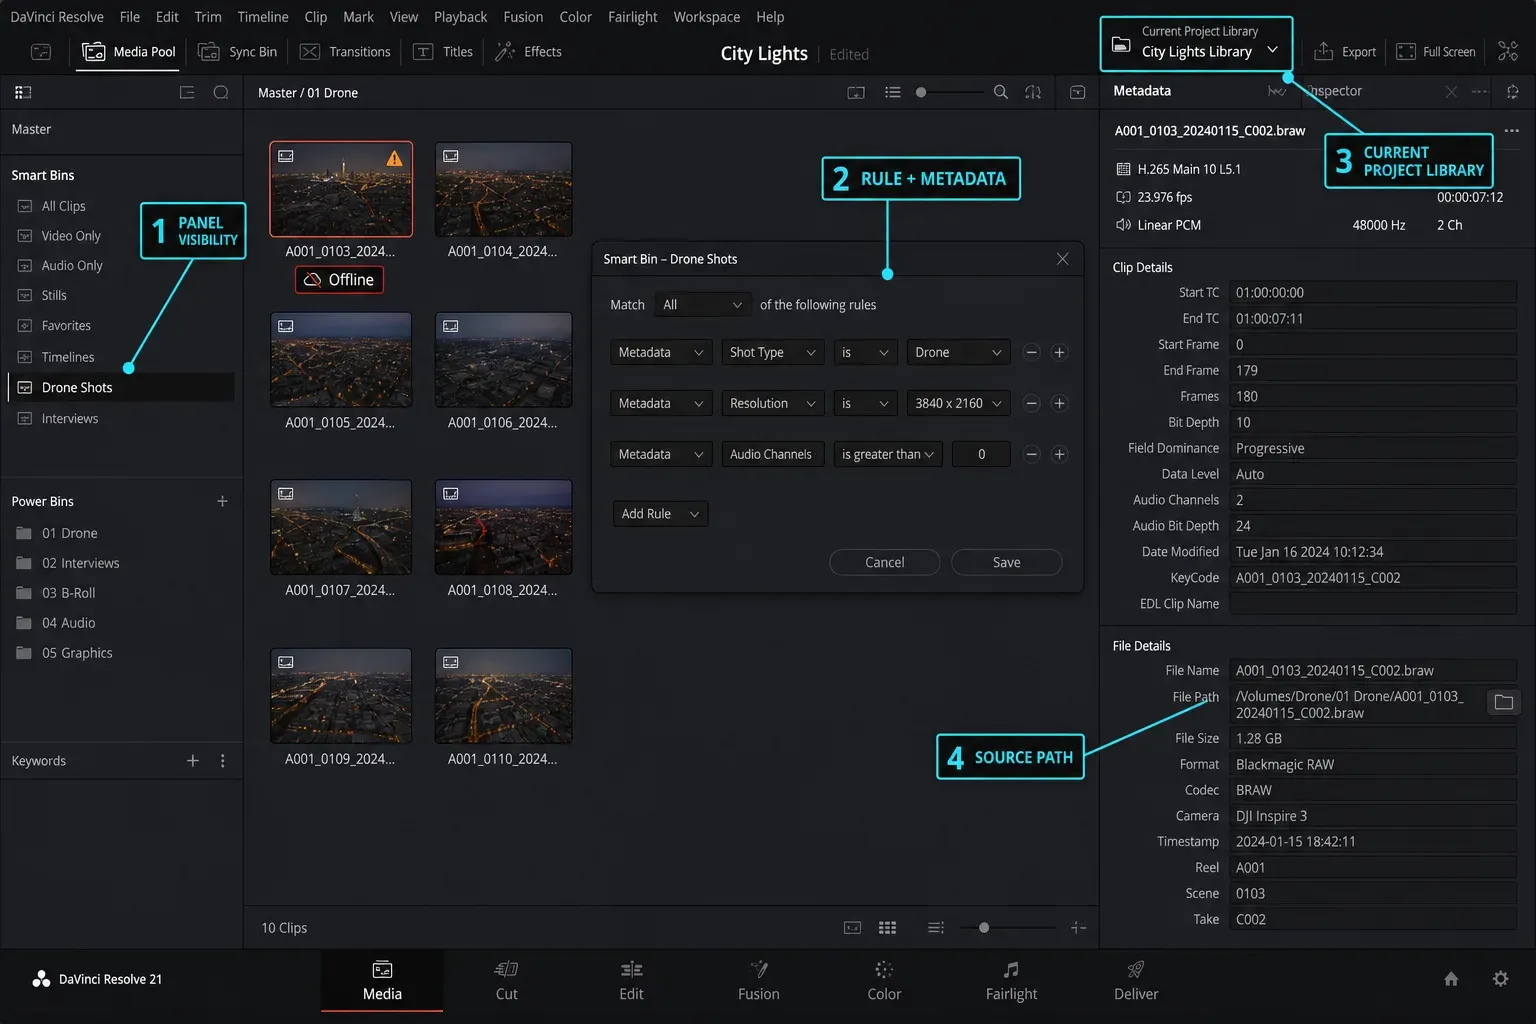Select clip thumbnail A001_0106_2024
Viewport: 1536px width, 1024px height.
503,360
